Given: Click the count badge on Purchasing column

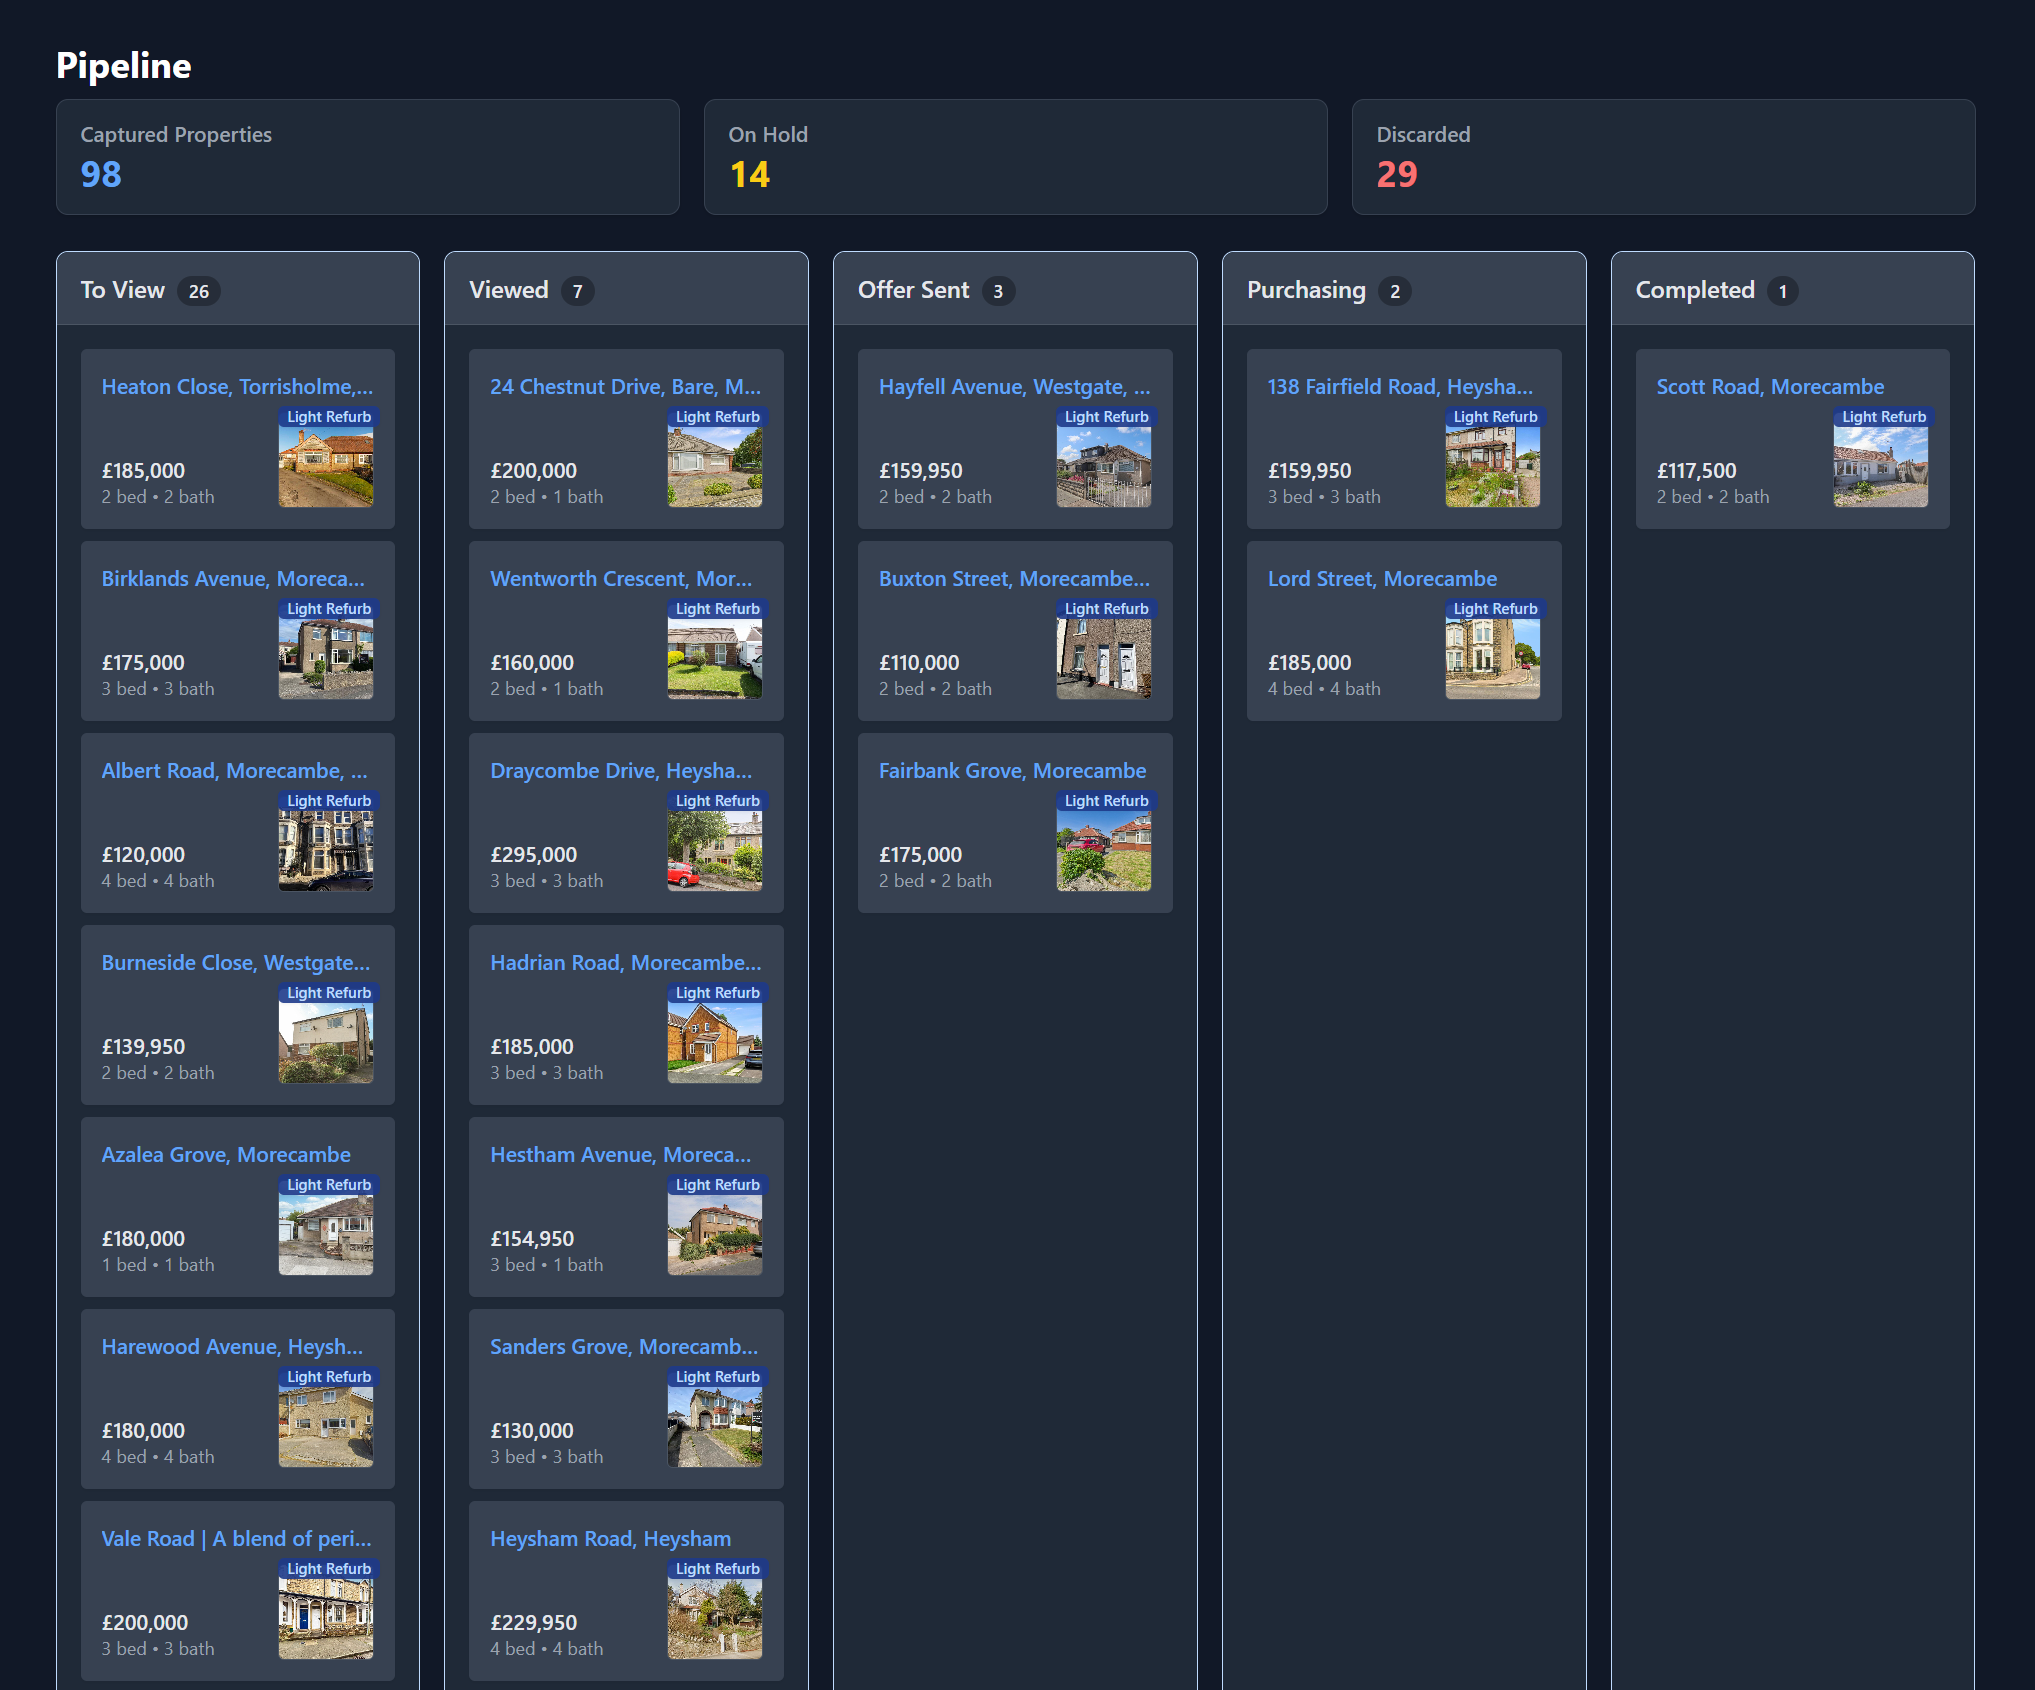Looking at the screenshot, I should point(1394,291).
